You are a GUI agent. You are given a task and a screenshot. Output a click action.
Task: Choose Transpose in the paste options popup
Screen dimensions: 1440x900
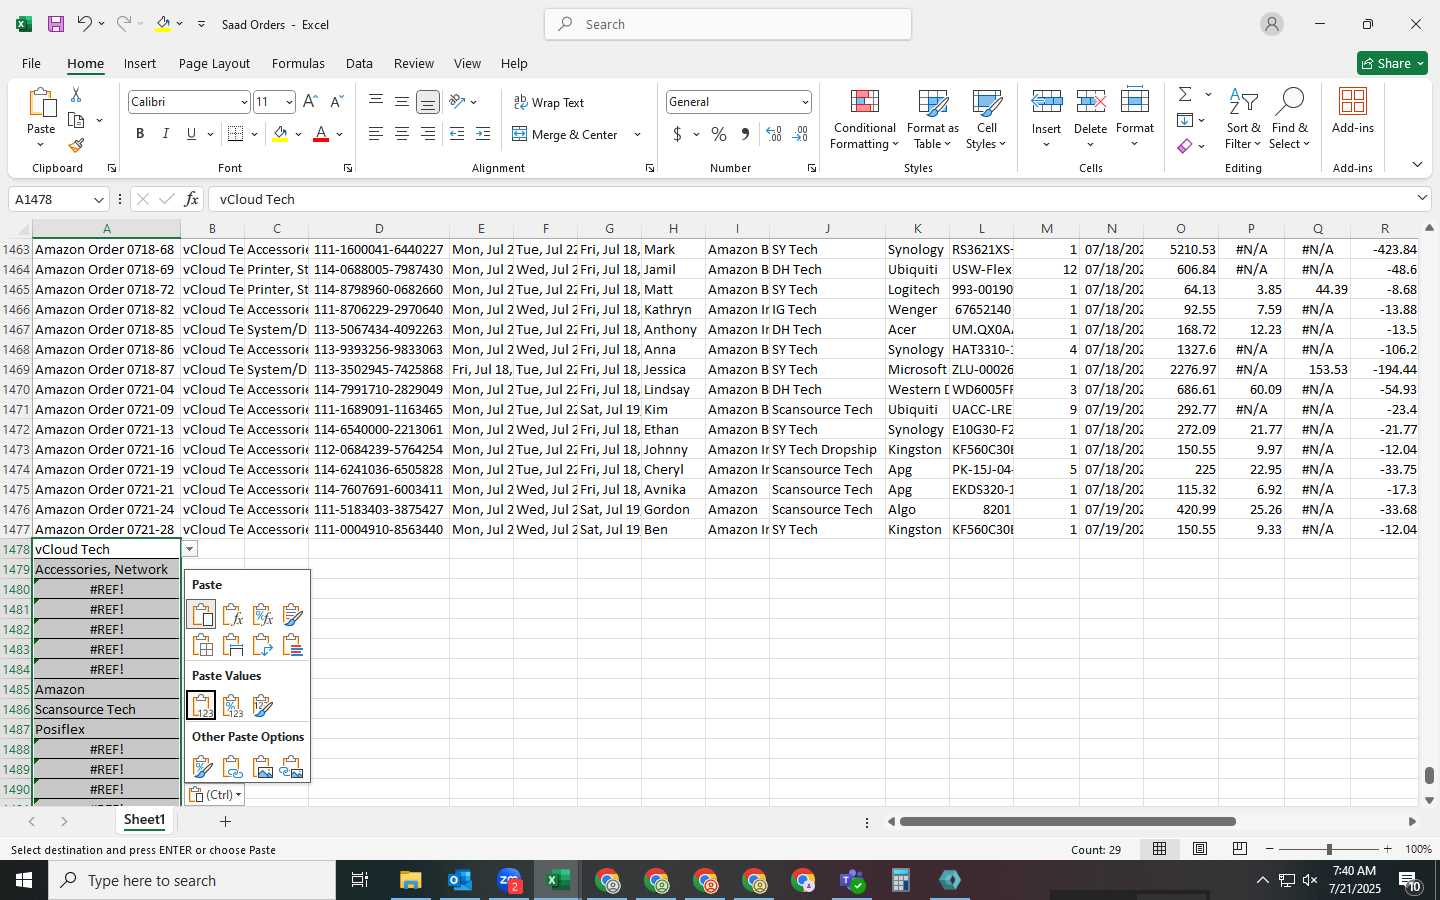click(262, 645)
